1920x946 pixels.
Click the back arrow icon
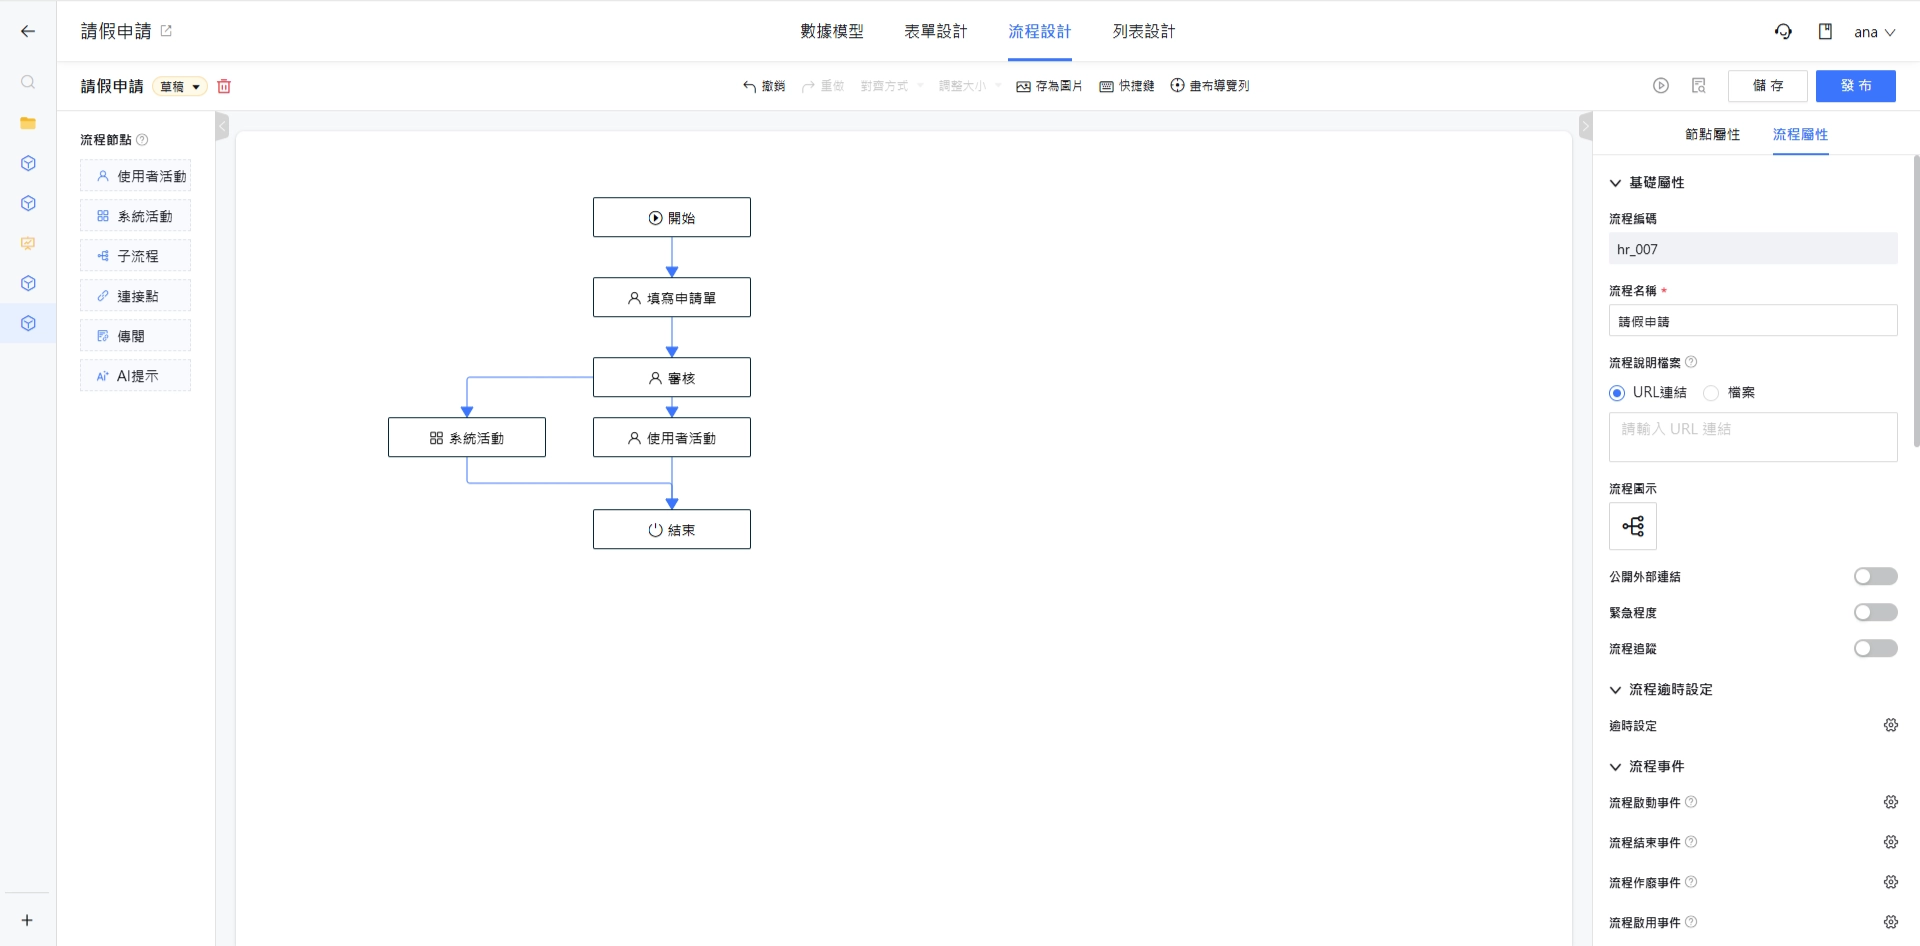[x=28, y=31]
